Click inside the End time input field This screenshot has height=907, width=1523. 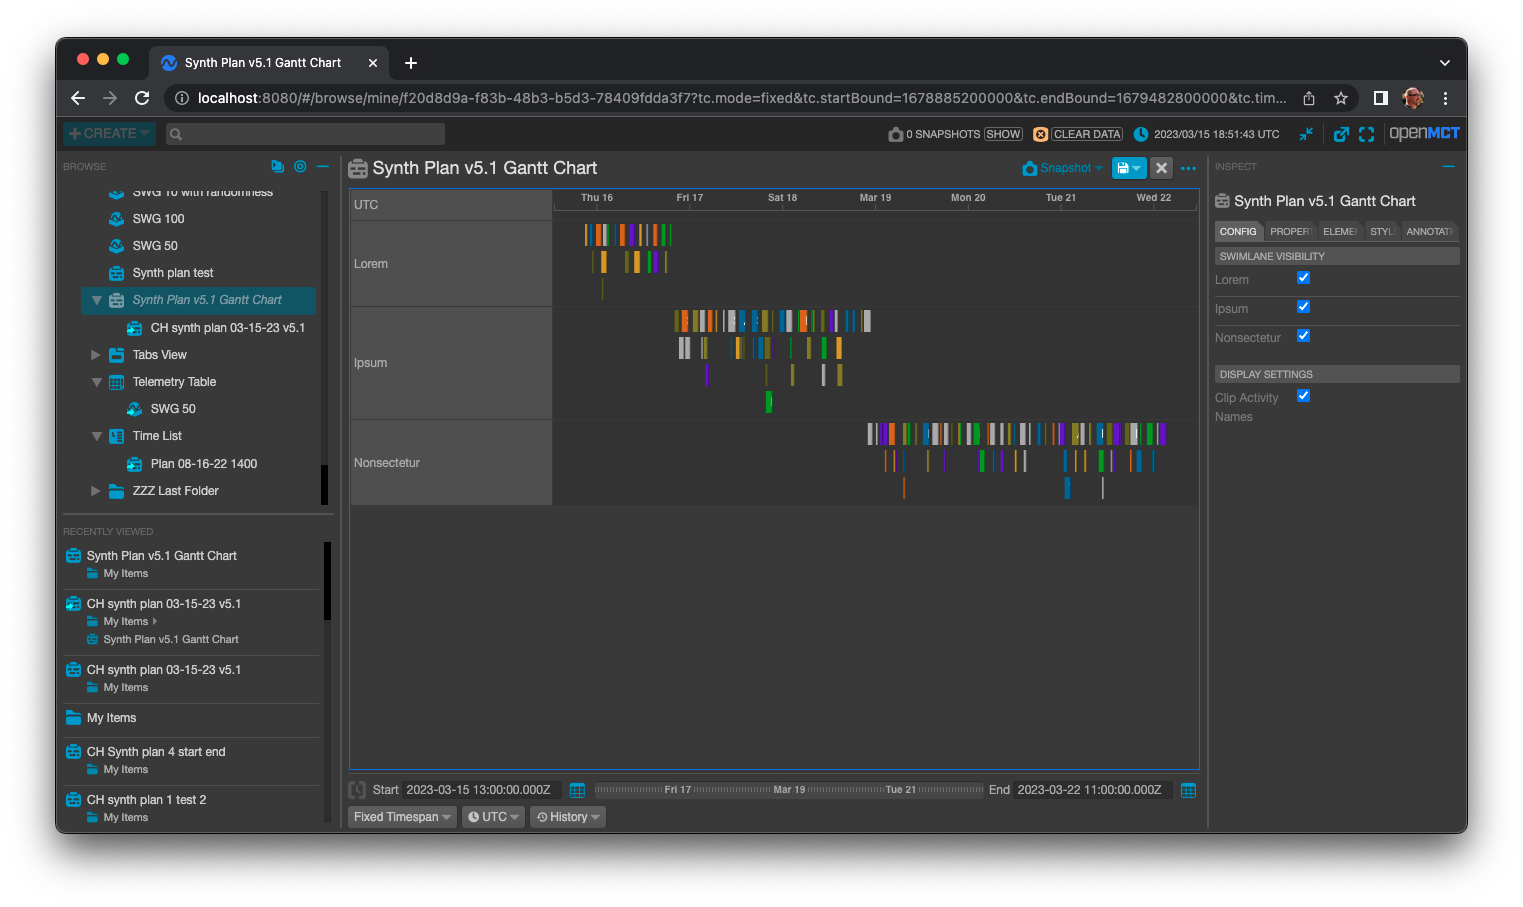point(1091,789)
